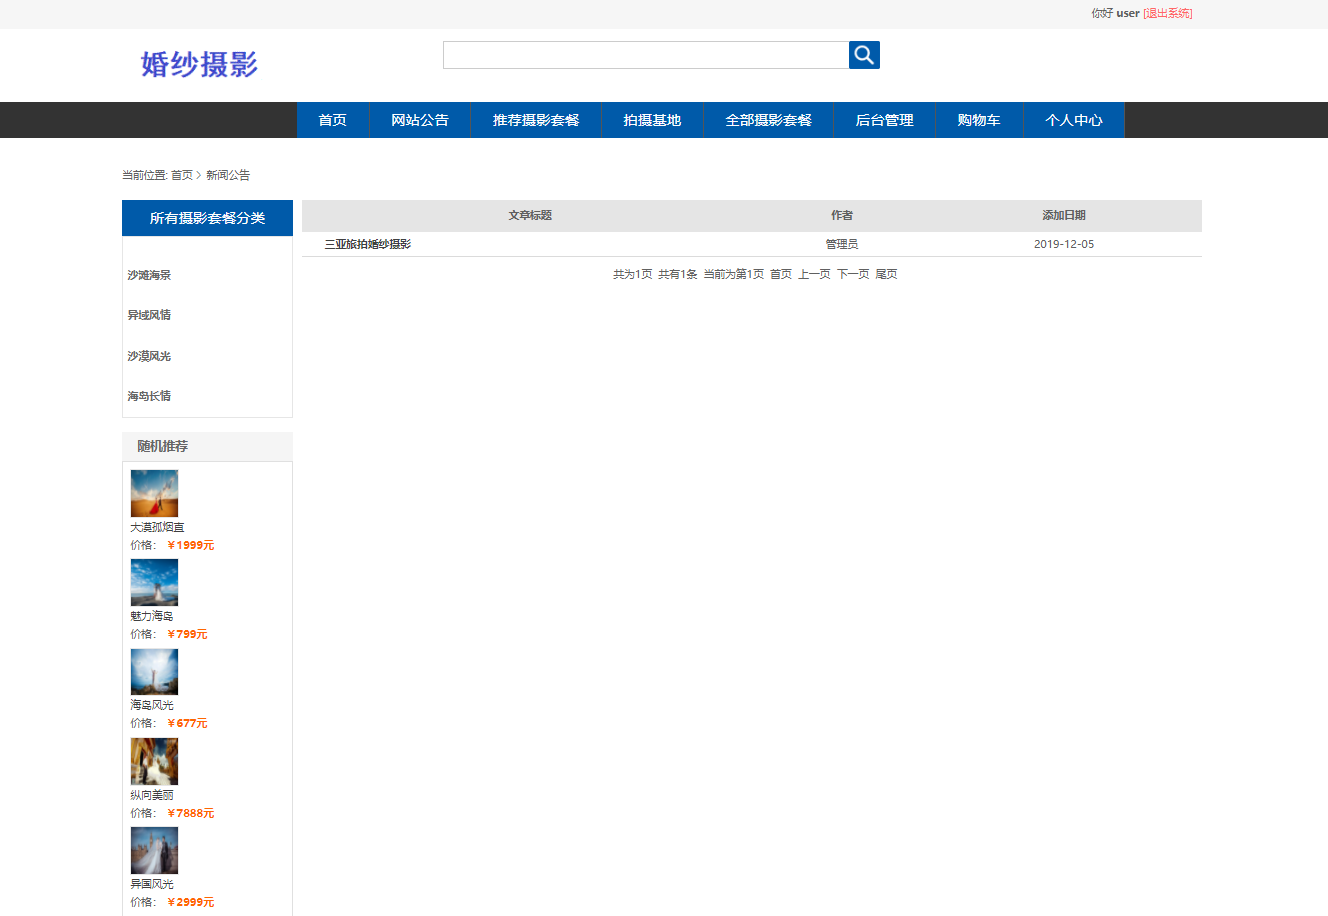This screenshot has width=1328, height=916.
Task: Open 推荐摄影套餐 menu item
Action: 536,120
